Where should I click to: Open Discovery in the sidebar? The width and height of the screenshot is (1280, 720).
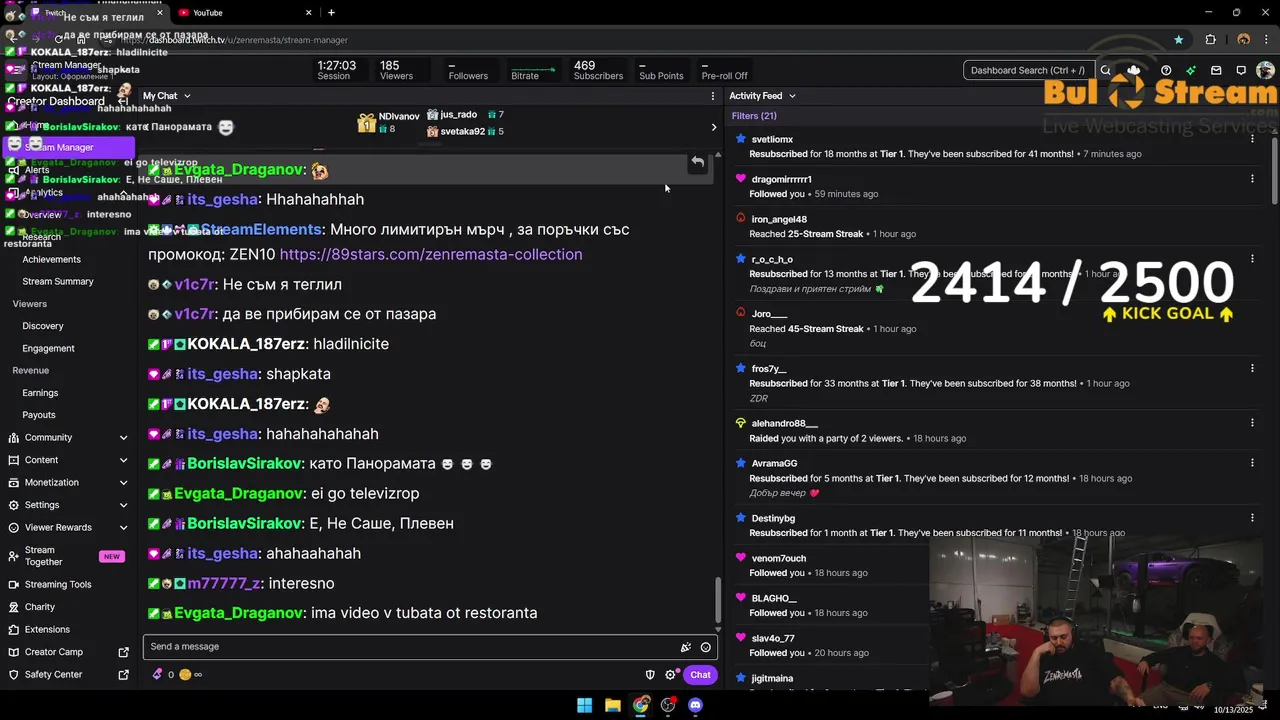(43, 326)
